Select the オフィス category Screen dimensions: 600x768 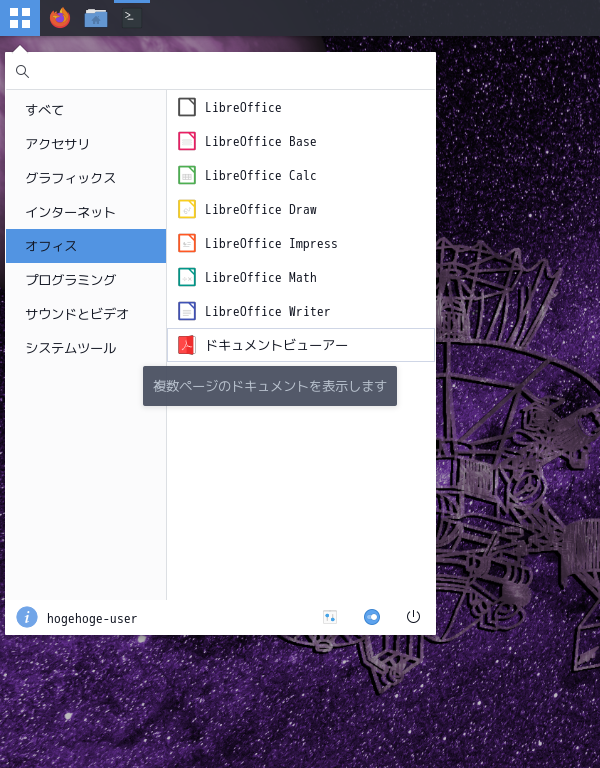click(x=86, y=246)
